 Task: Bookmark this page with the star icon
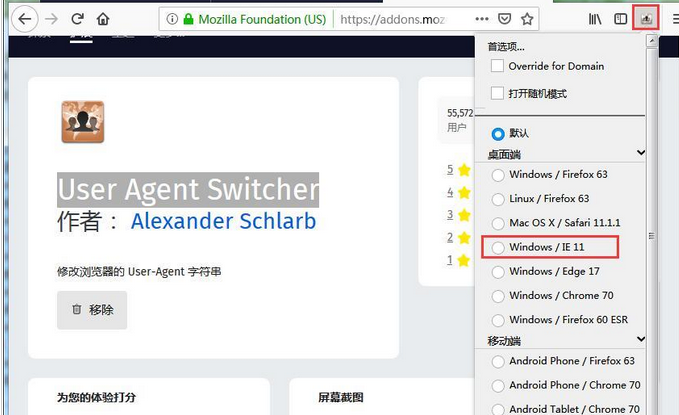pyautogui.click(x=527, y=19)
